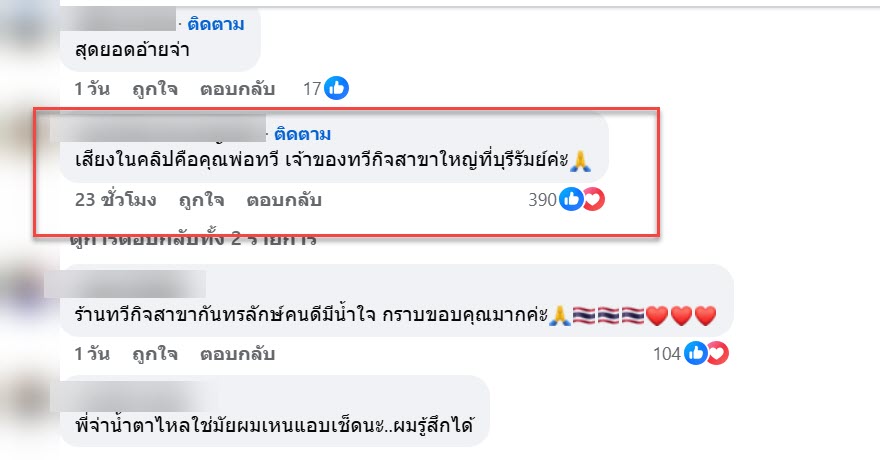Click the blue like icon beside 17
The height and width of the screenshot is (460, 880).
[x=337, y=88]
